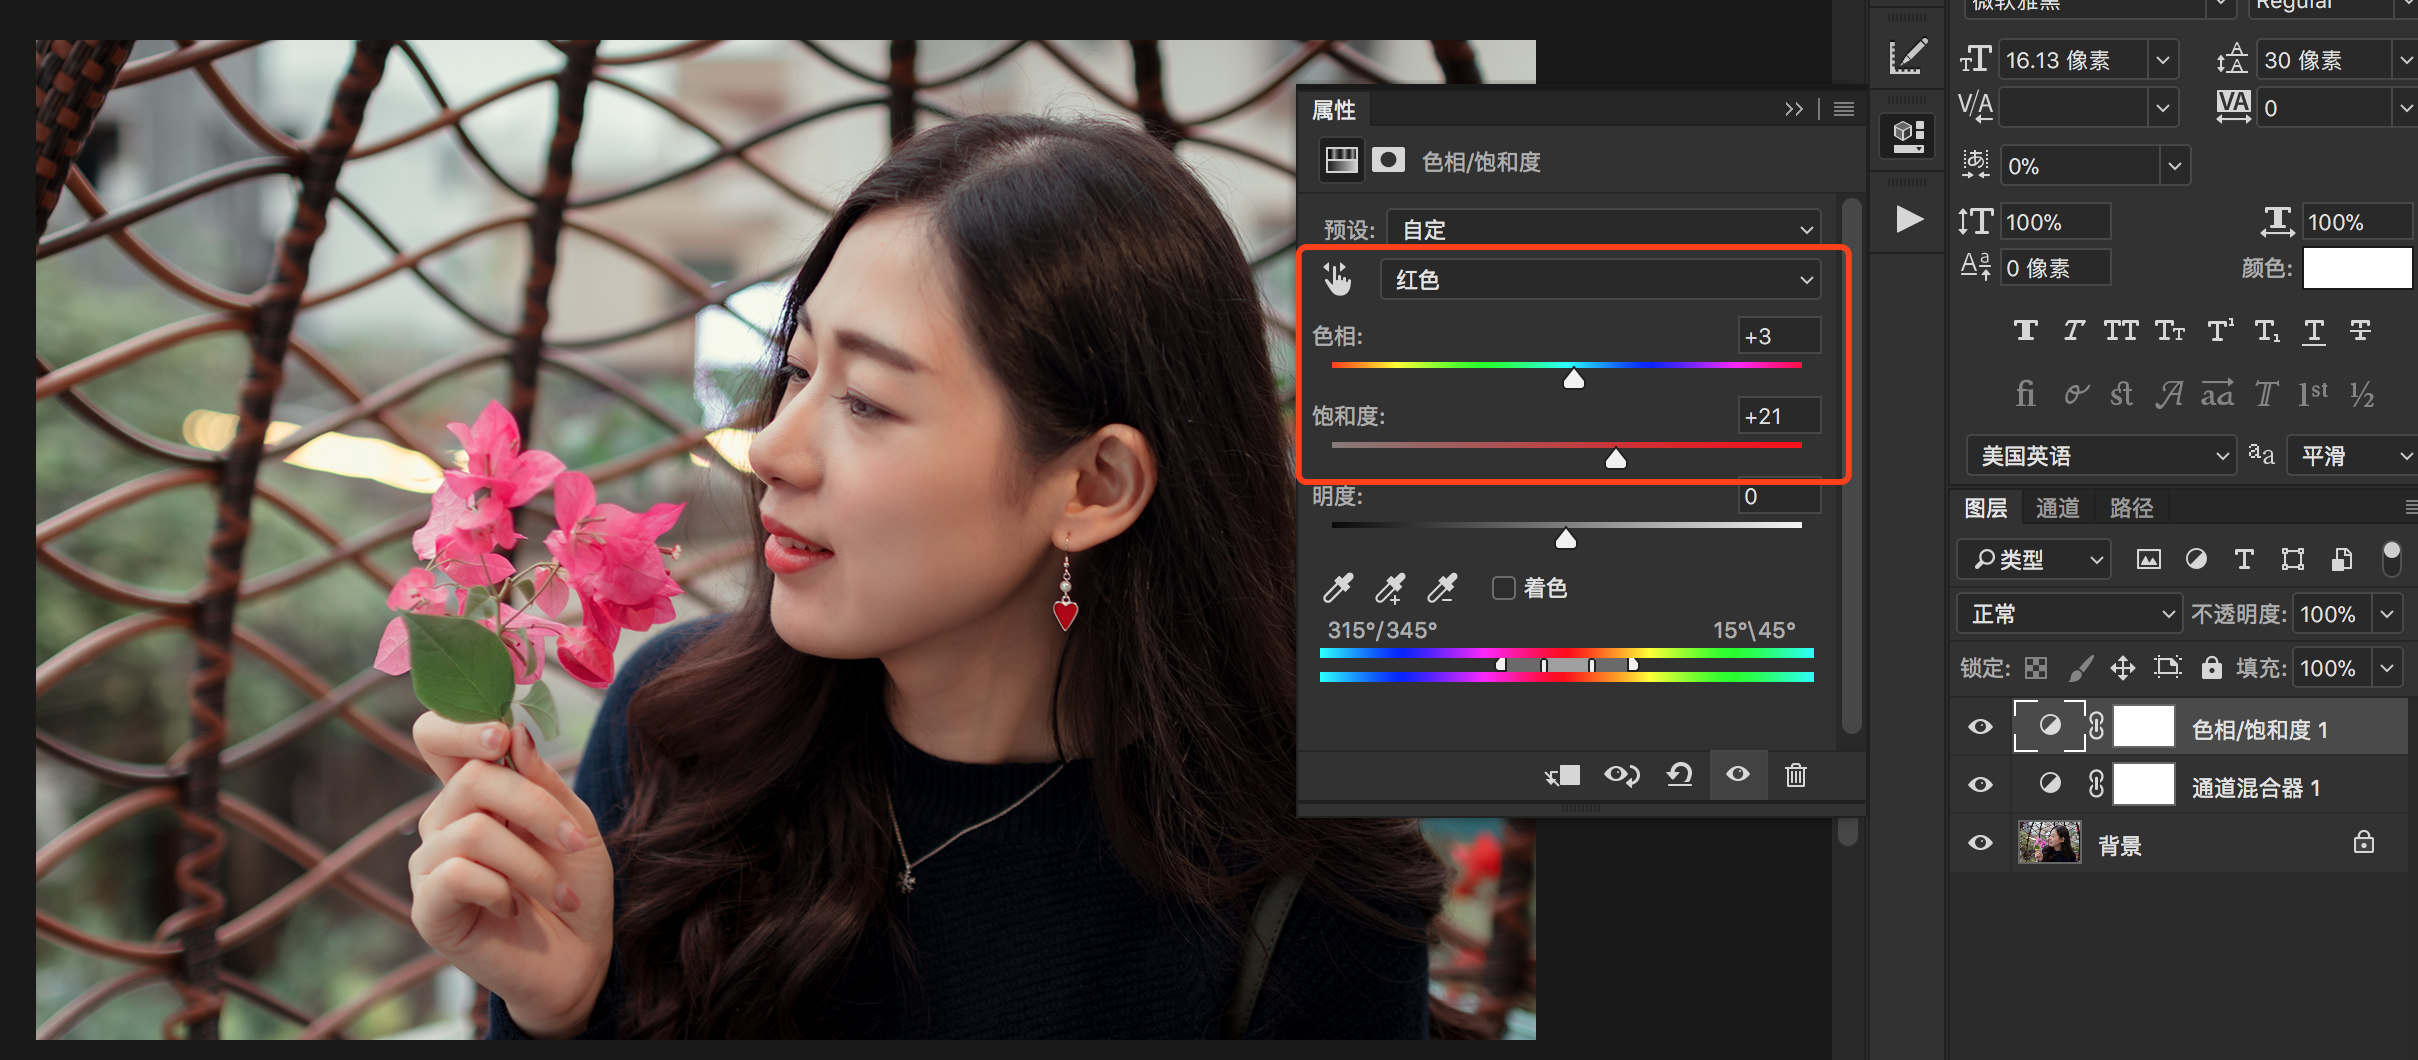Open the Actions play panel icon
Viewport: 2418px width, 1060px height.
[1909, 218]
